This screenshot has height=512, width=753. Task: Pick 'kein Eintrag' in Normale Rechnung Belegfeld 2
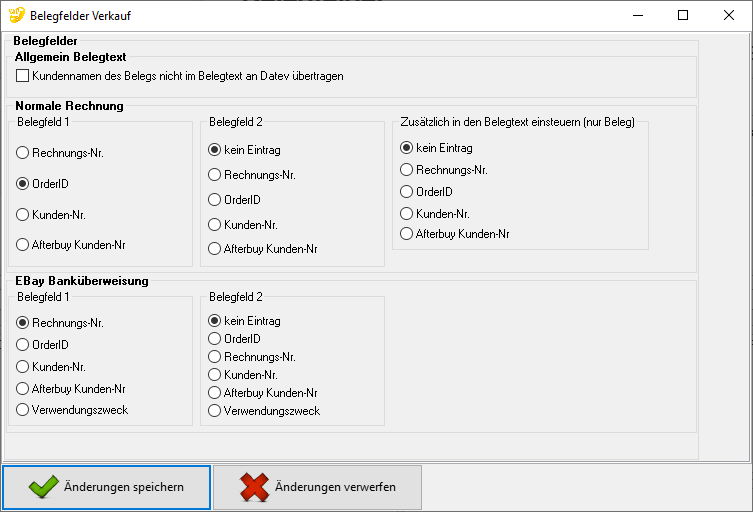pos(215,150)
